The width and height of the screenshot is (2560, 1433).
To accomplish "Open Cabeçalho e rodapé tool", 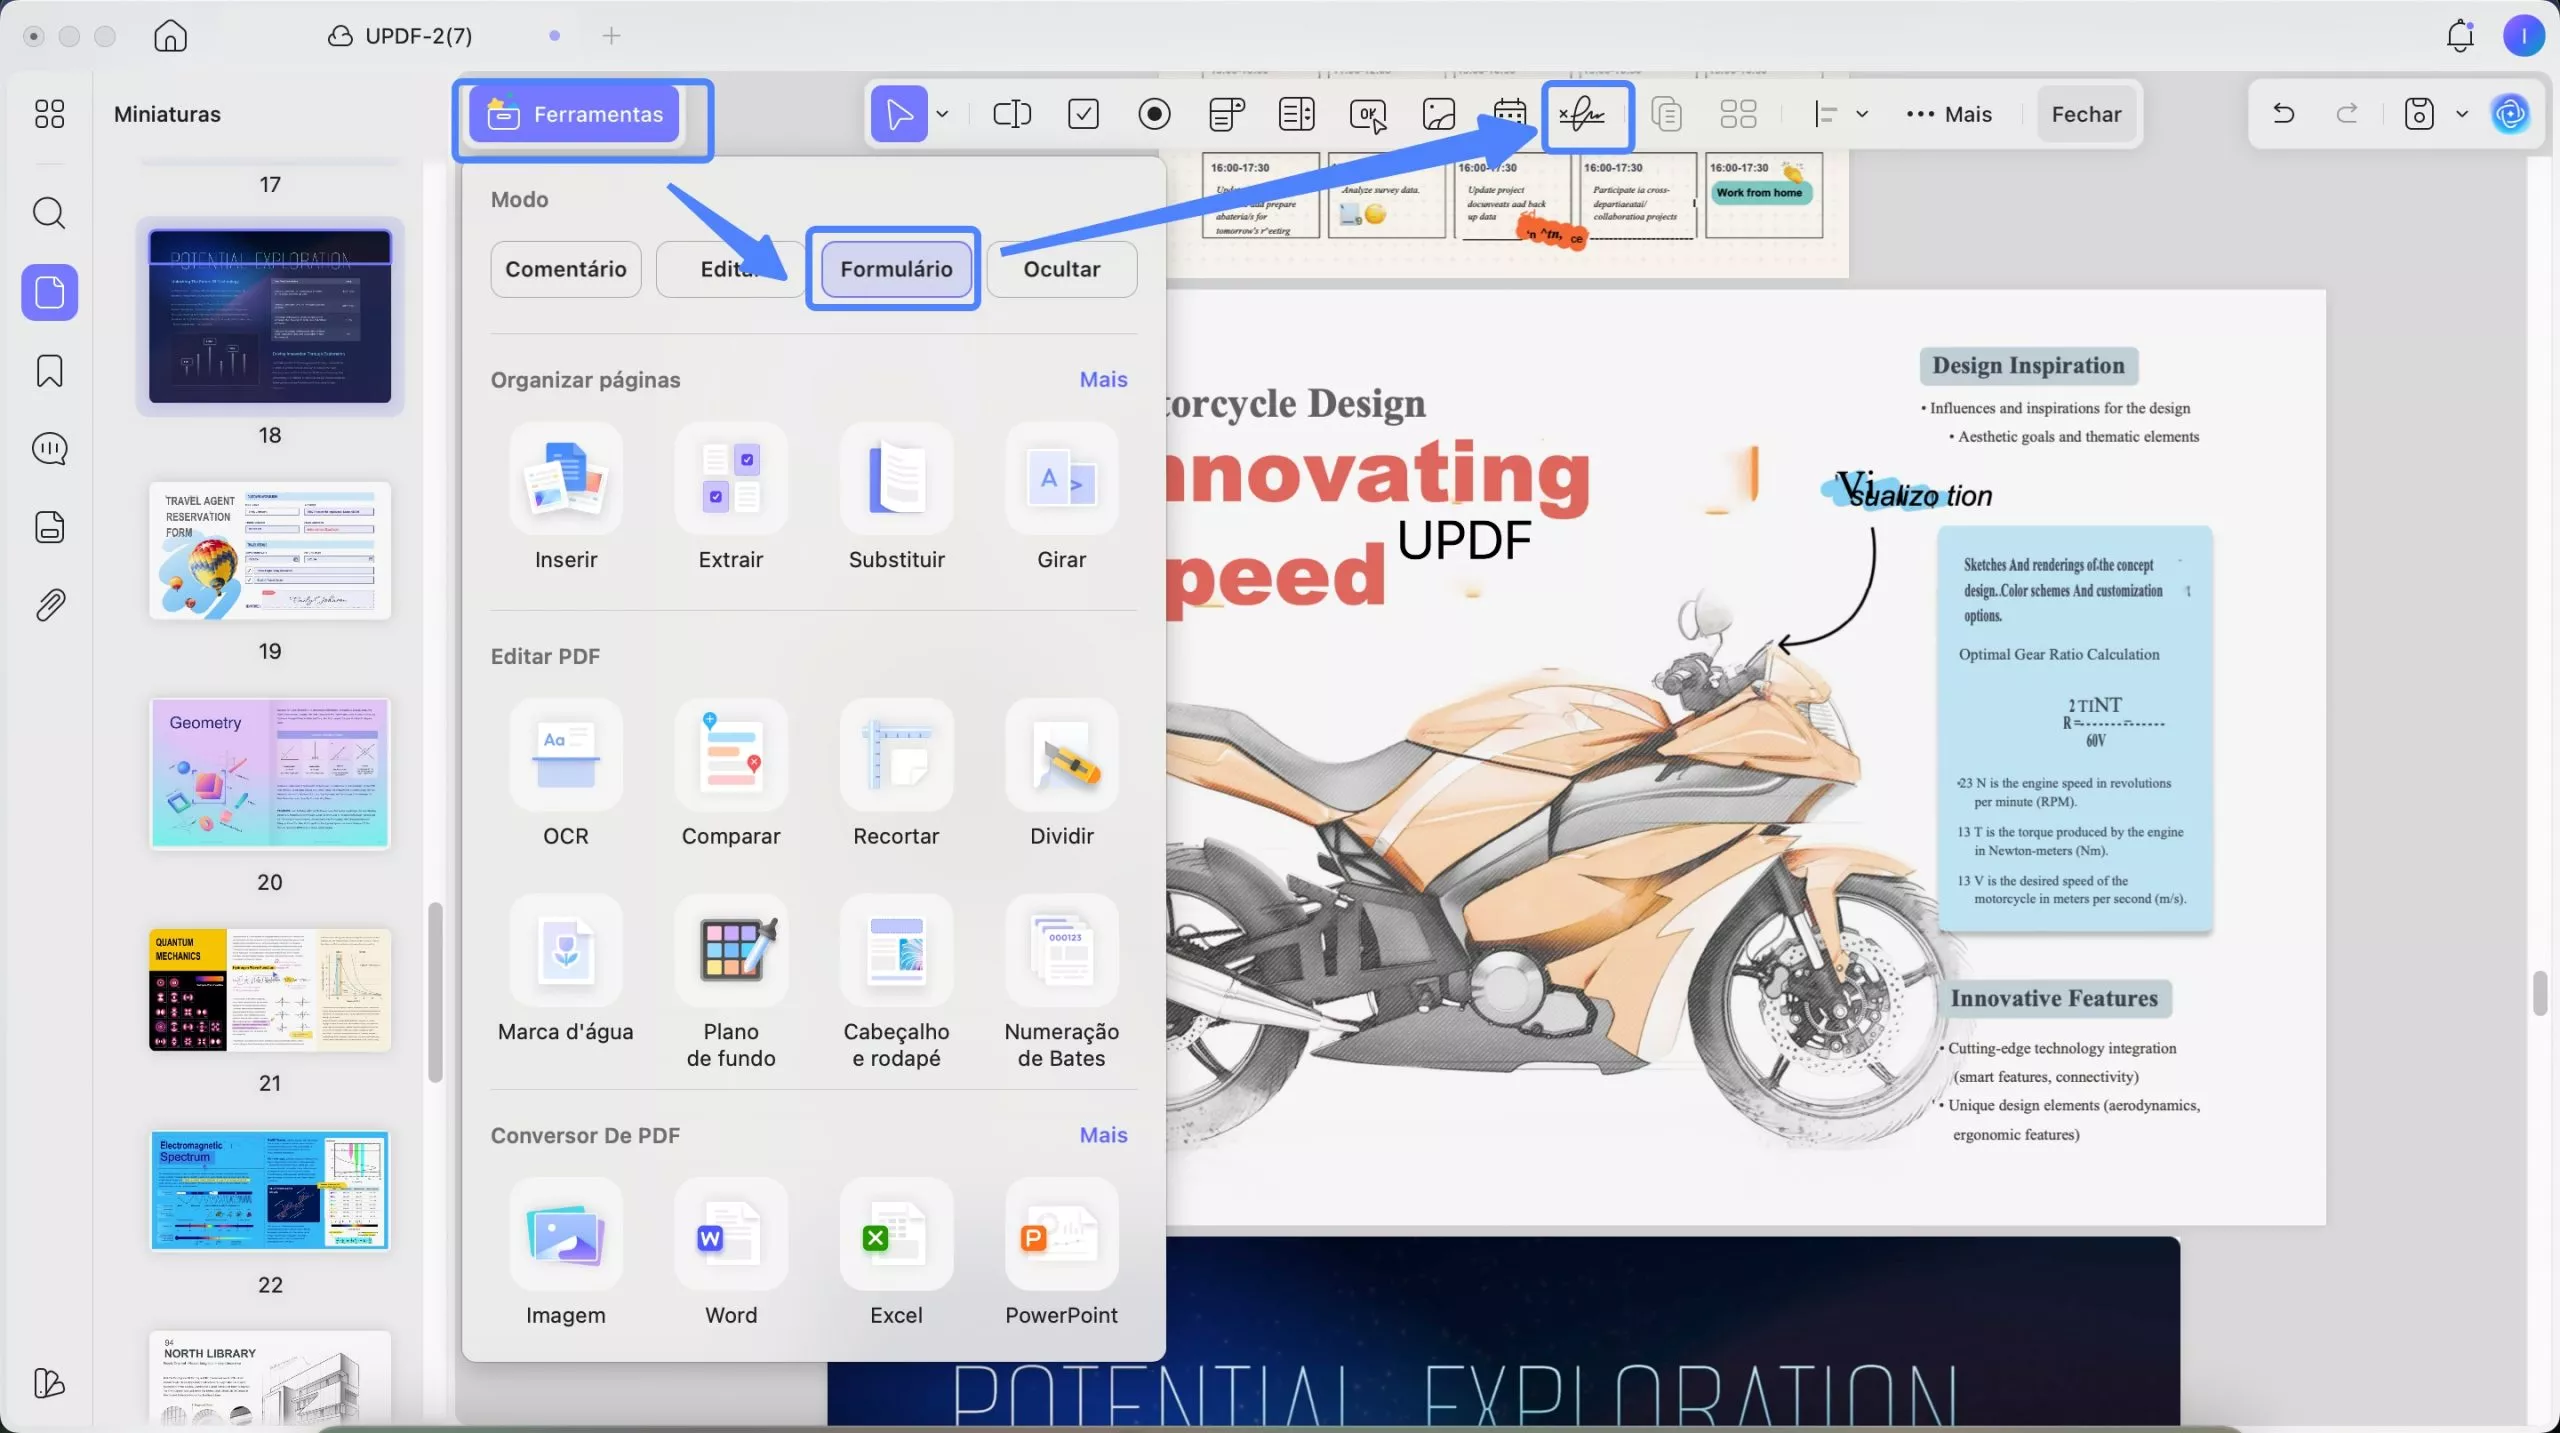I will 896,983.
